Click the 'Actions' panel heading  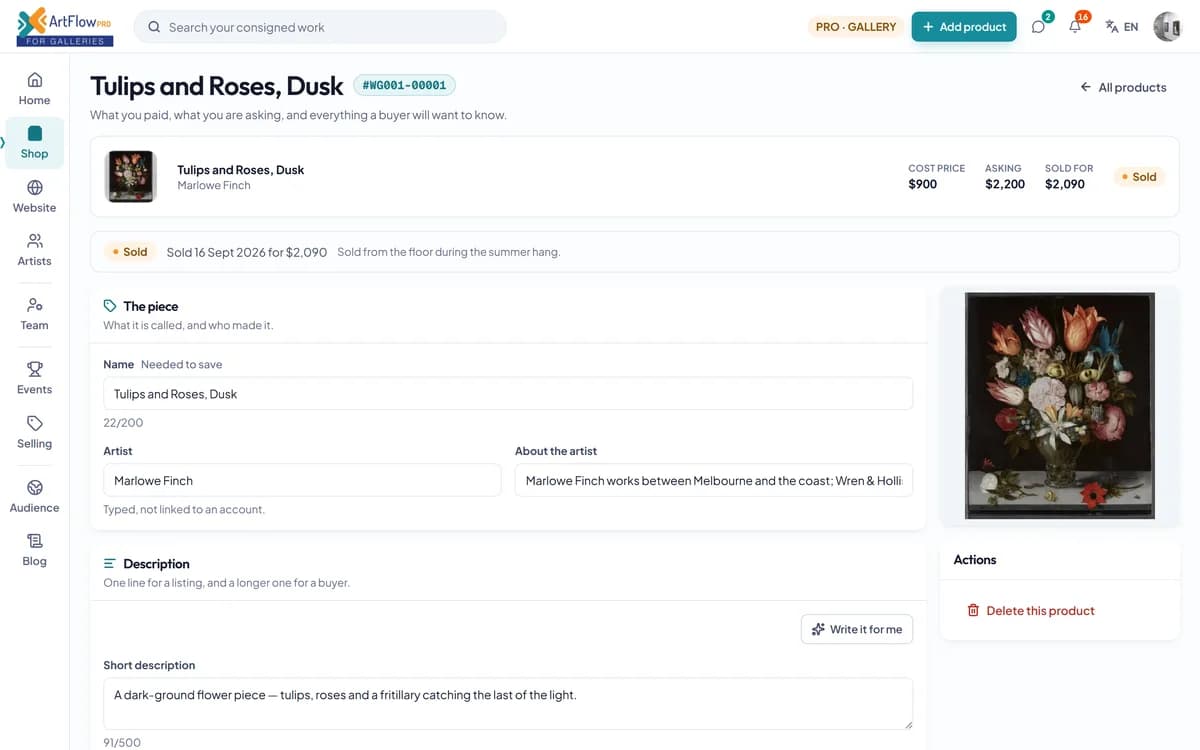pos(975,560)
